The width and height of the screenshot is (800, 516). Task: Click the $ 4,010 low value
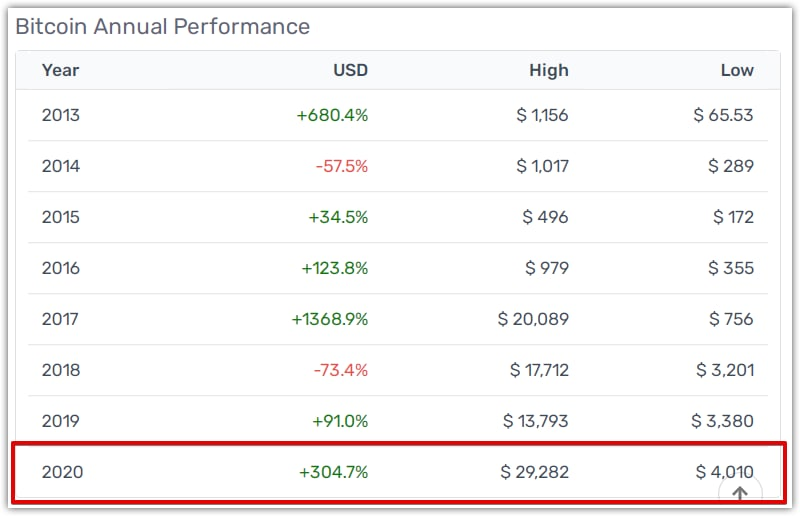tap(724, 472)
